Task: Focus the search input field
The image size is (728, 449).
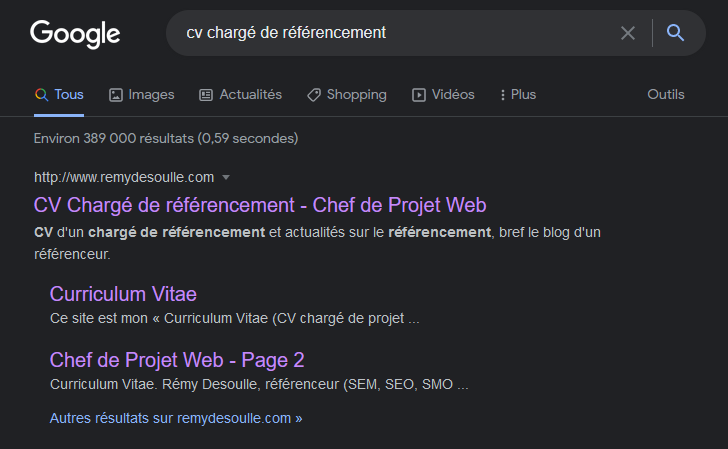Action: click(x=395, y=33)
